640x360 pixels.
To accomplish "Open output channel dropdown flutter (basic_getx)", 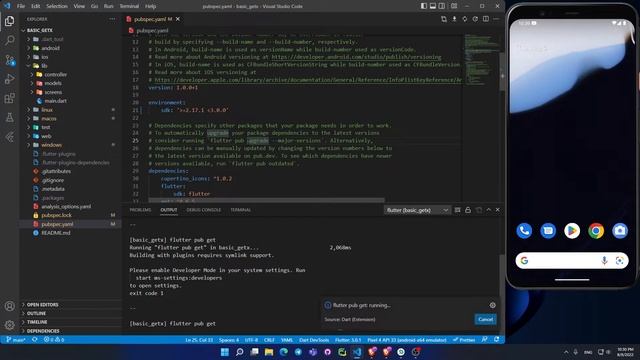I will 417,210.
